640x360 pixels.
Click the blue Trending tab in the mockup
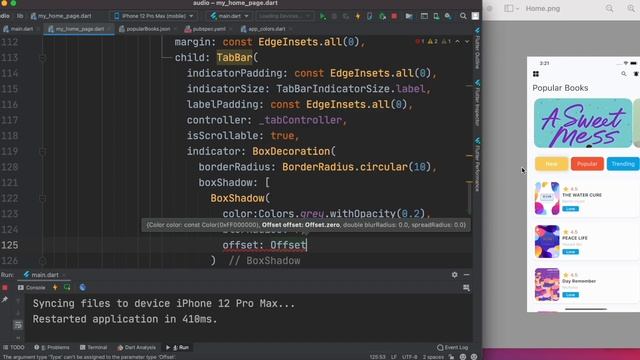coord(623,164)
